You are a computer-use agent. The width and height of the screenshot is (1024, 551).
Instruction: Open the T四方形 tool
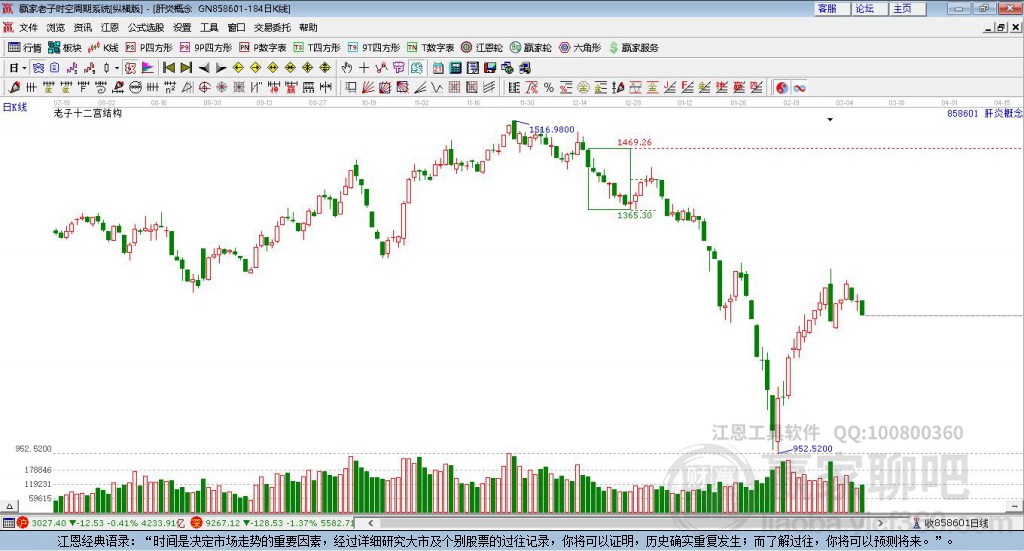[317, 48]
